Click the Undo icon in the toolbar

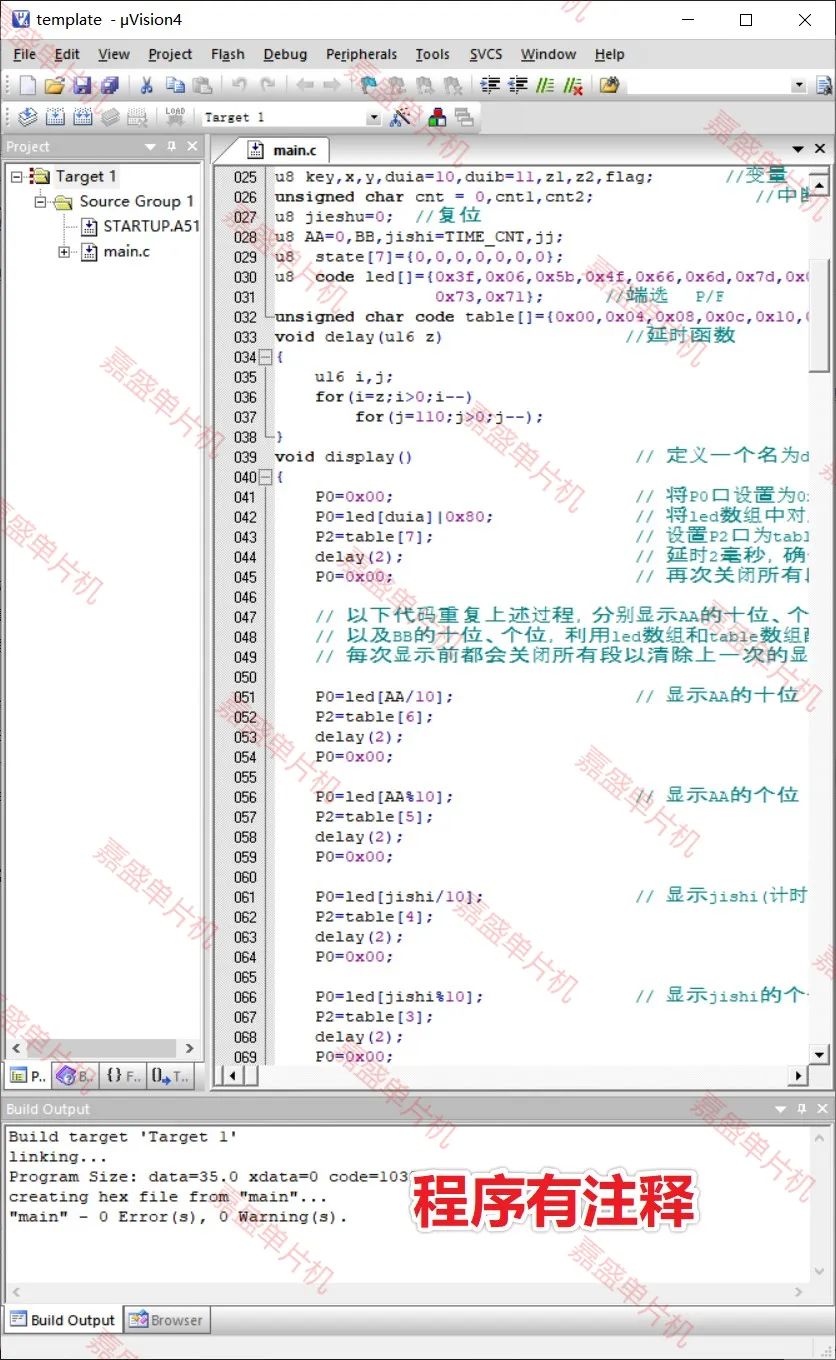pyautogui.click(x=240, y=84)
